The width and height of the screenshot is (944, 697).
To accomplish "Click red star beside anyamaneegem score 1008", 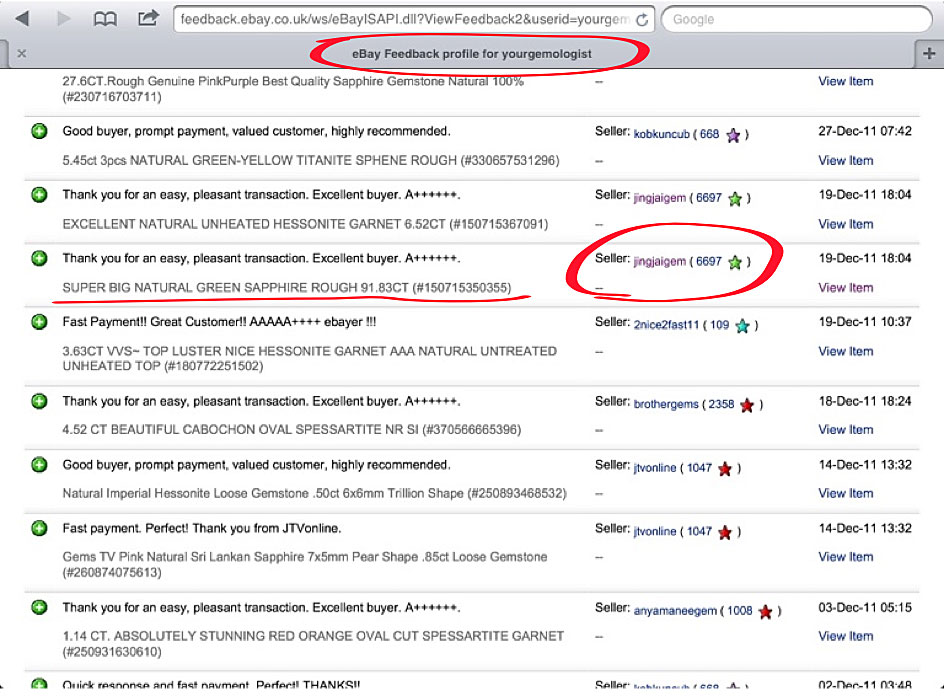I will click(765, 612).
